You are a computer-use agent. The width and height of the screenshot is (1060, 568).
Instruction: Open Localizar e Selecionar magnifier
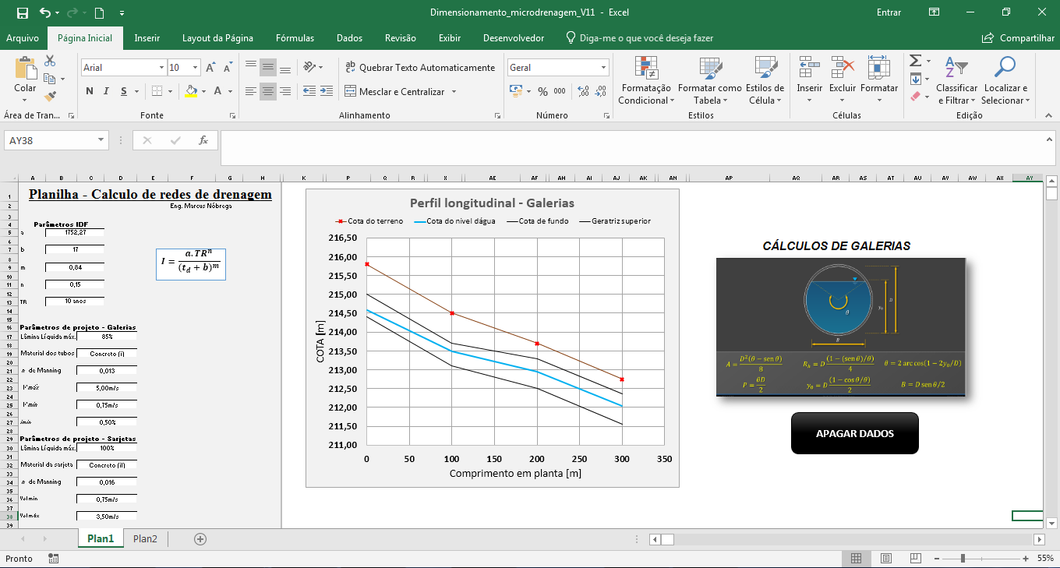(1003, 68)
